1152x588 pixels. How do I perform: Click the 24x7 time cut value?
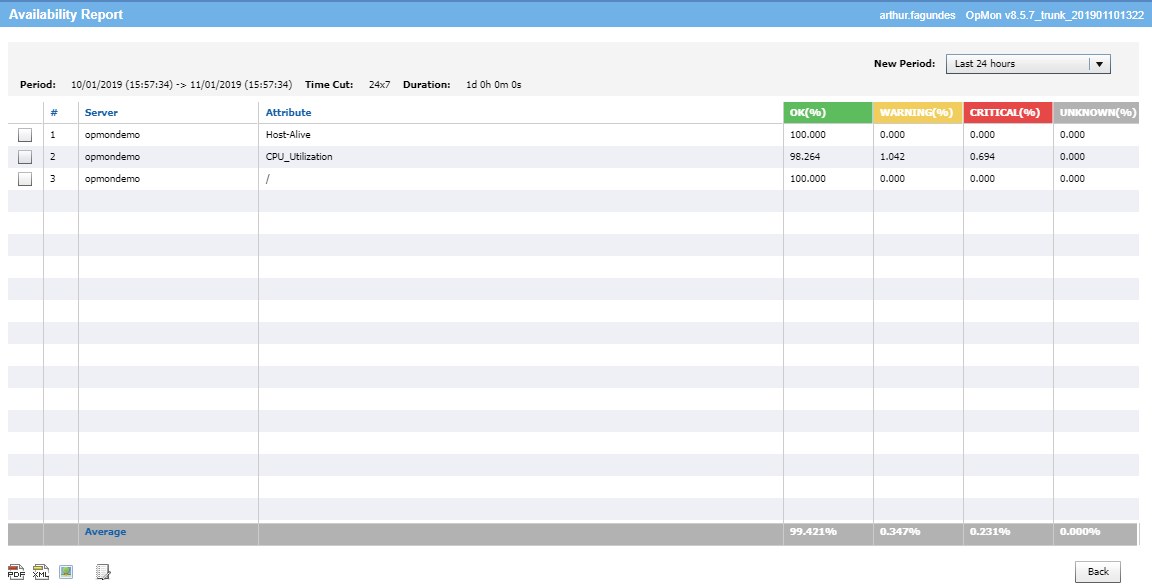379,85
